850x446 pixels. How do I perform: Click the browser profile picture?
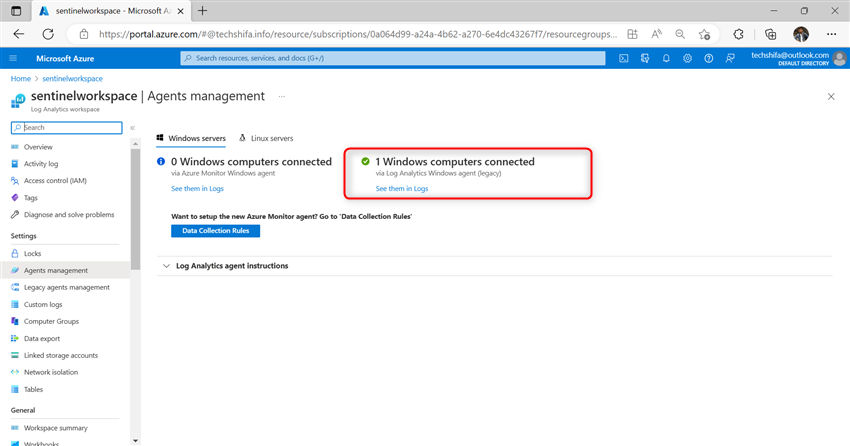coord(801,34)
